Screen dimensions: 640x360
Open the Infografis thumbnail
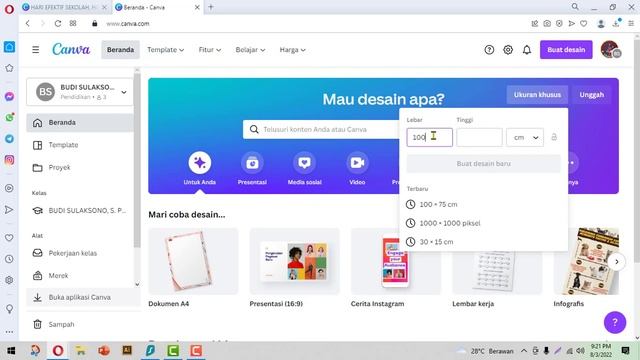point(586,261)
